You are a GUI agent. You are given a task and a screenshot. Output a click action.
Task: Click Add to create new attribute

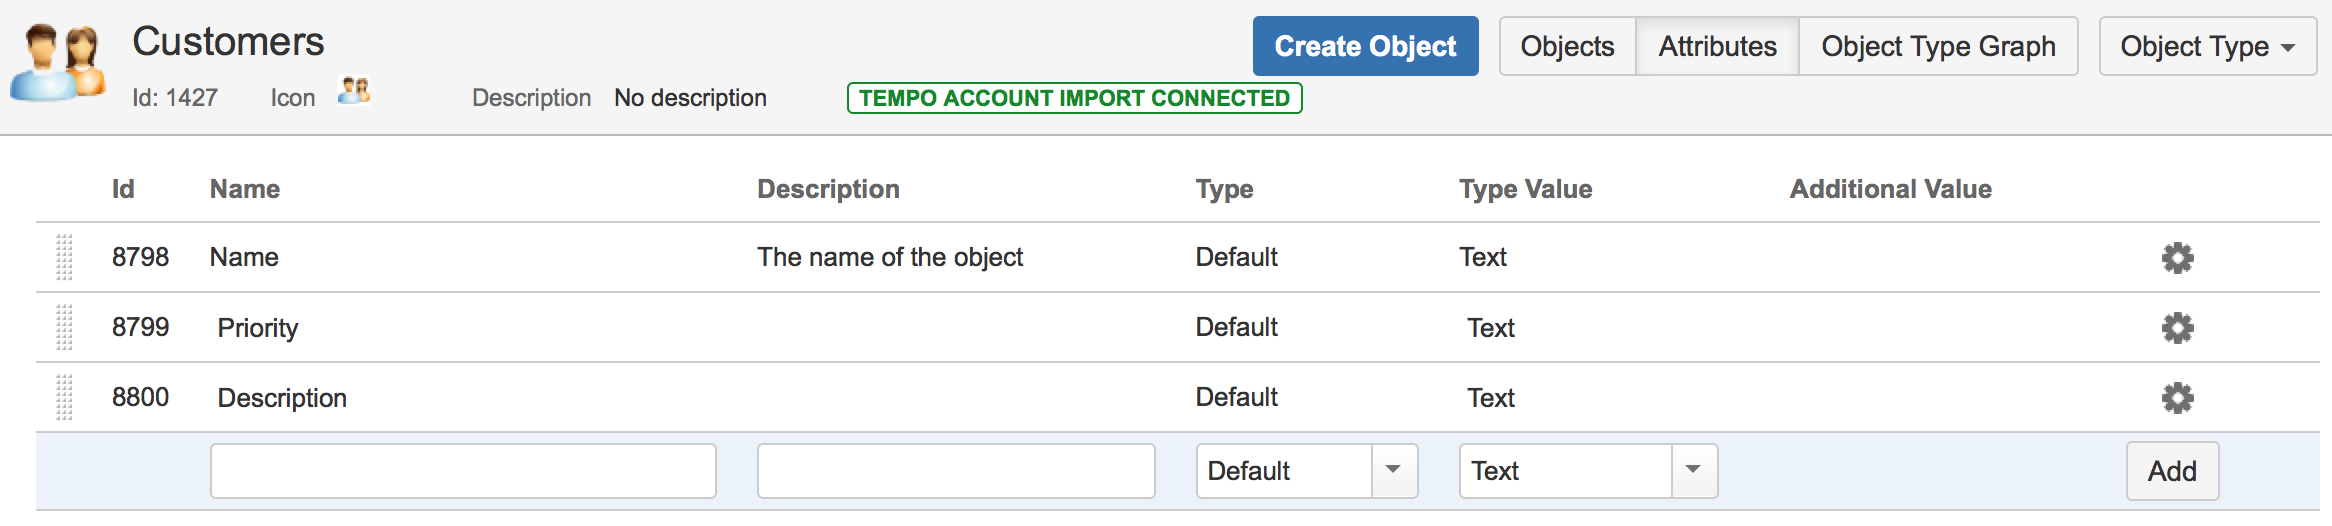pyautogui.click(x=2172, y=471)
